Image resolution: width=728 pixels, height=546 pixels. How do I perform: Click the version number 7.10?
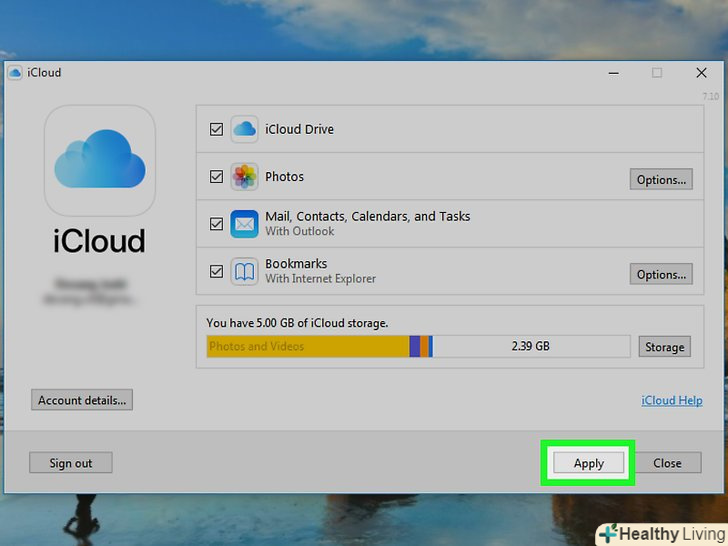pos(710,96)
